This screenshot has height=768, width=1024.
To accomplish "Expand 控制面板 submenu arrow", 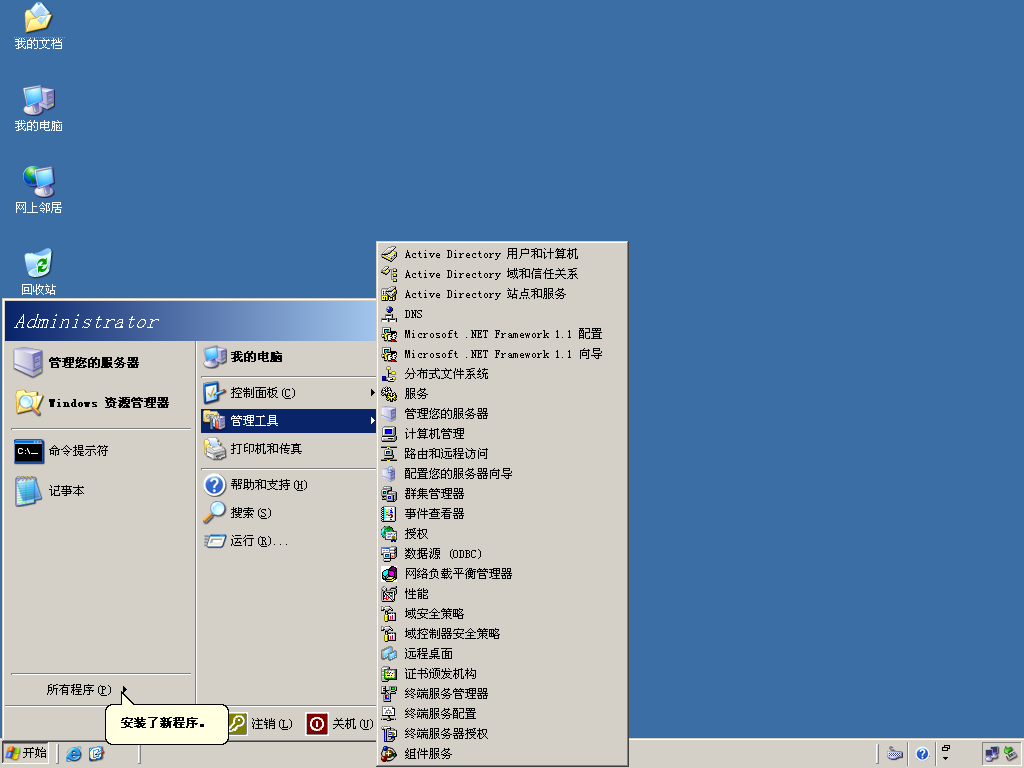I will (x=372, y=392).
